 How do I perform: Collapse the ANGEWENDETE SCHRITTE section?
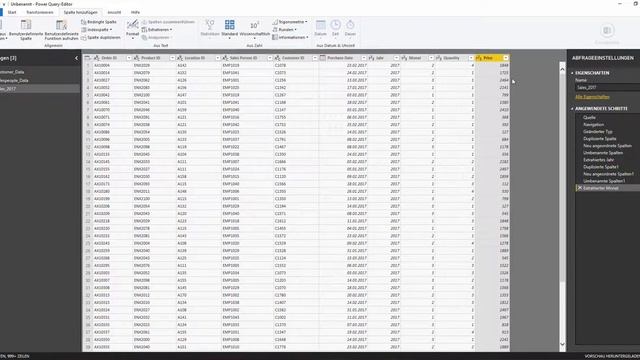pos(572,109)
